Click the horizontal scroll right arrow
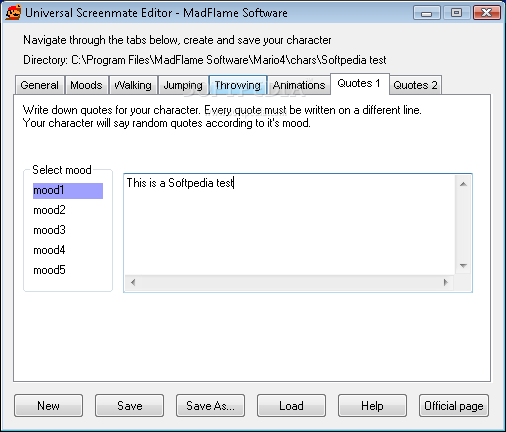The width and height of the screenshot is (506, 432). pyautogui.click(x=446, y=283)
